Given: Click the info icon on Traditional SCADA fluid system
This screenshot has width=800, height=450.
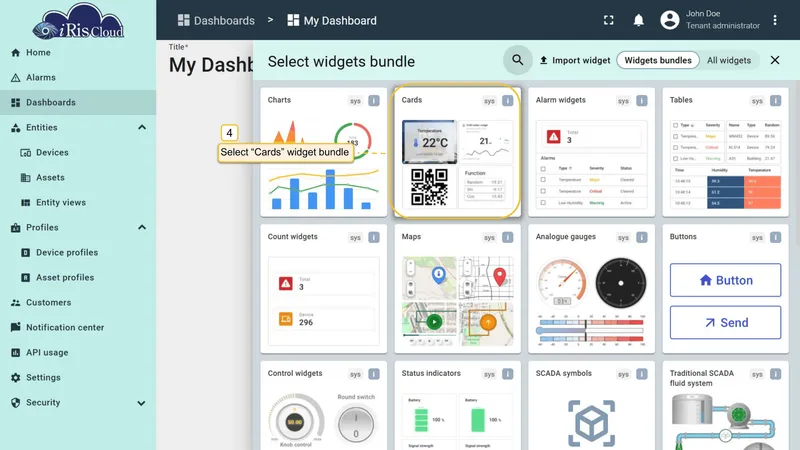Looking at the screenshot, I should pyautogui.click(x=775, y=374).
